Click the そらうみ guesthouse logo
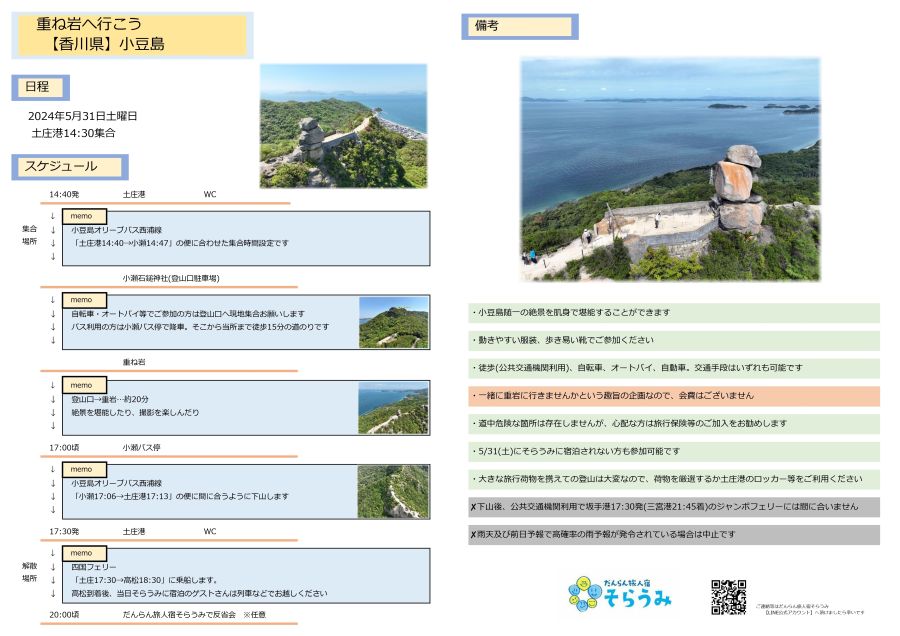The image size is (900, 636). click(x=619, y=595)
